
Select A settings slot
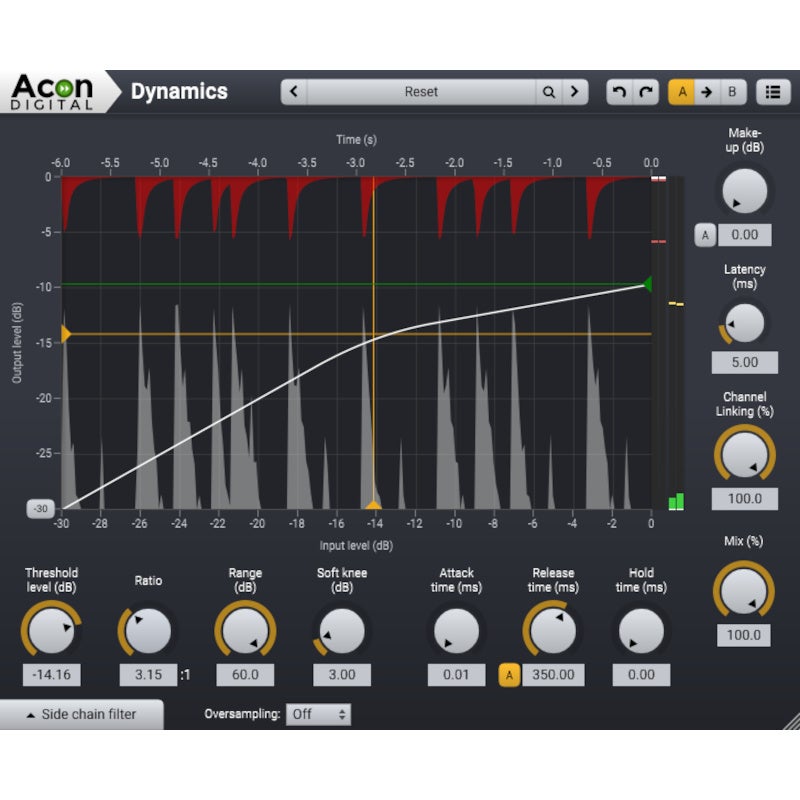[682, 92]
